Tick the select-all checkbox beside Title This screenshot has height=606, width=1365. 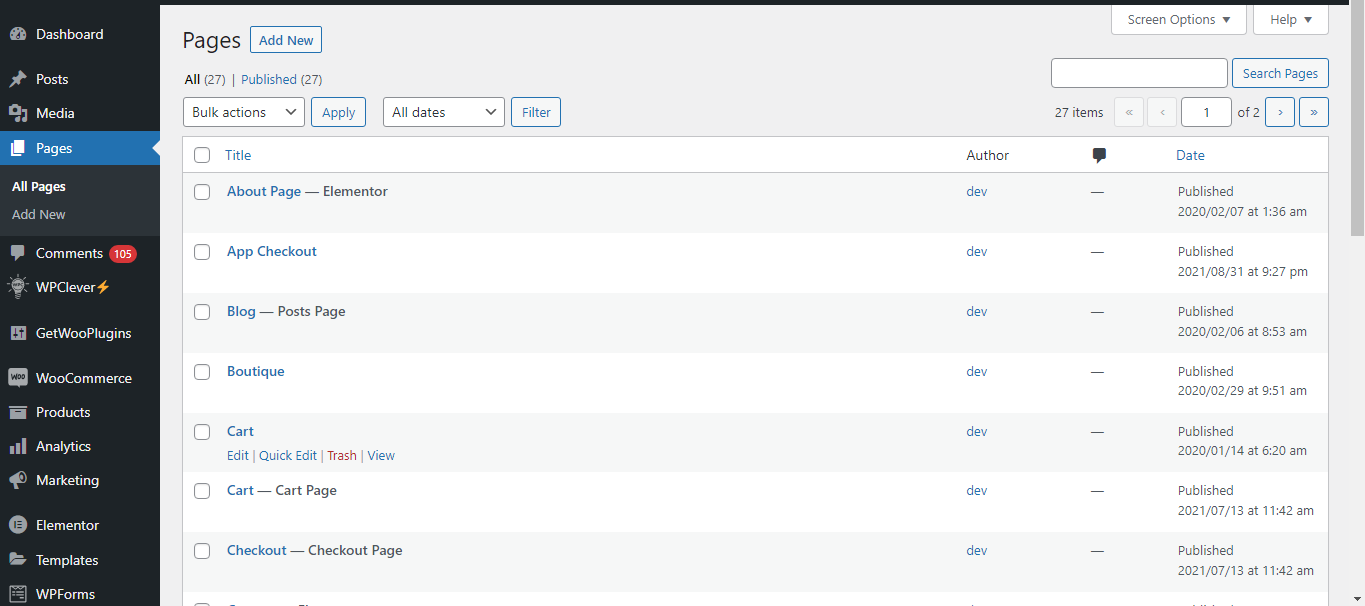[x=202, y=155]
